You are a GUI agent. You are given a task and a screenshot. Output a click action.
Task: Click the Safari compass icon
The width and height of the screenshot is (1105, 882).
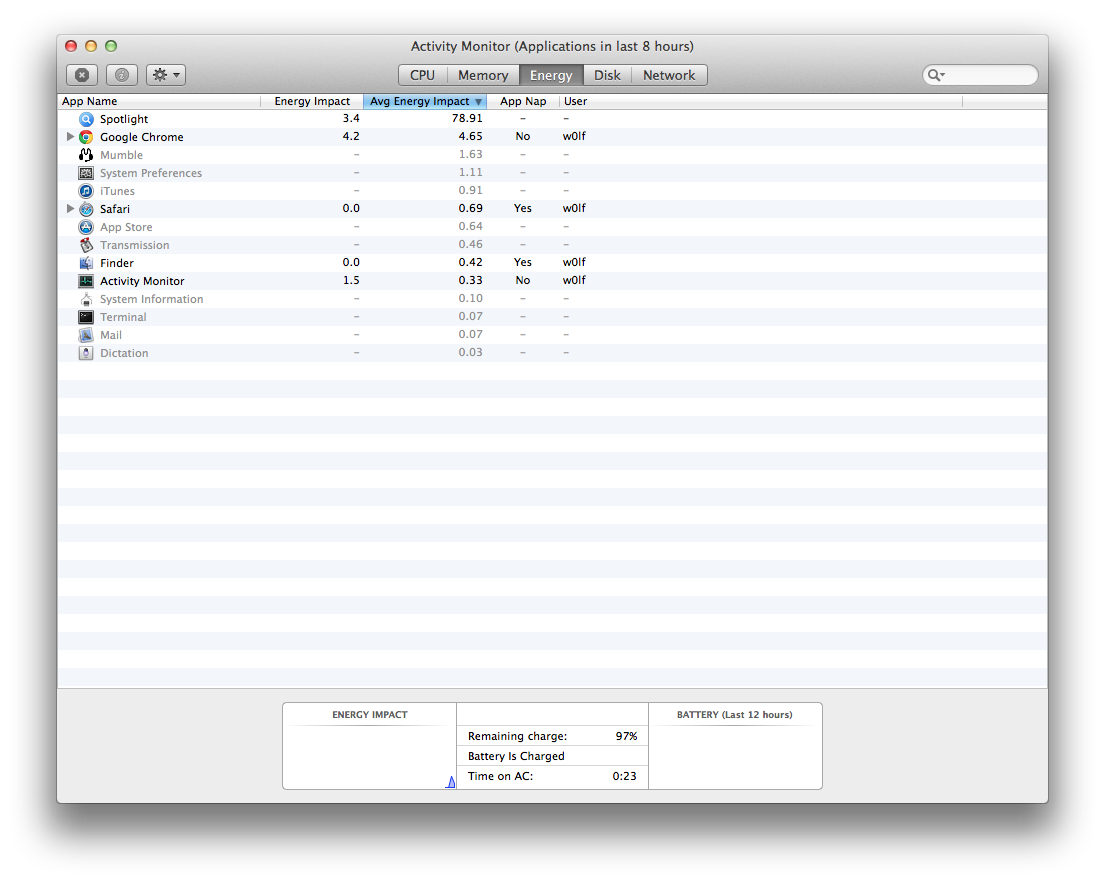pyautogui.click(x=86, y=209)
